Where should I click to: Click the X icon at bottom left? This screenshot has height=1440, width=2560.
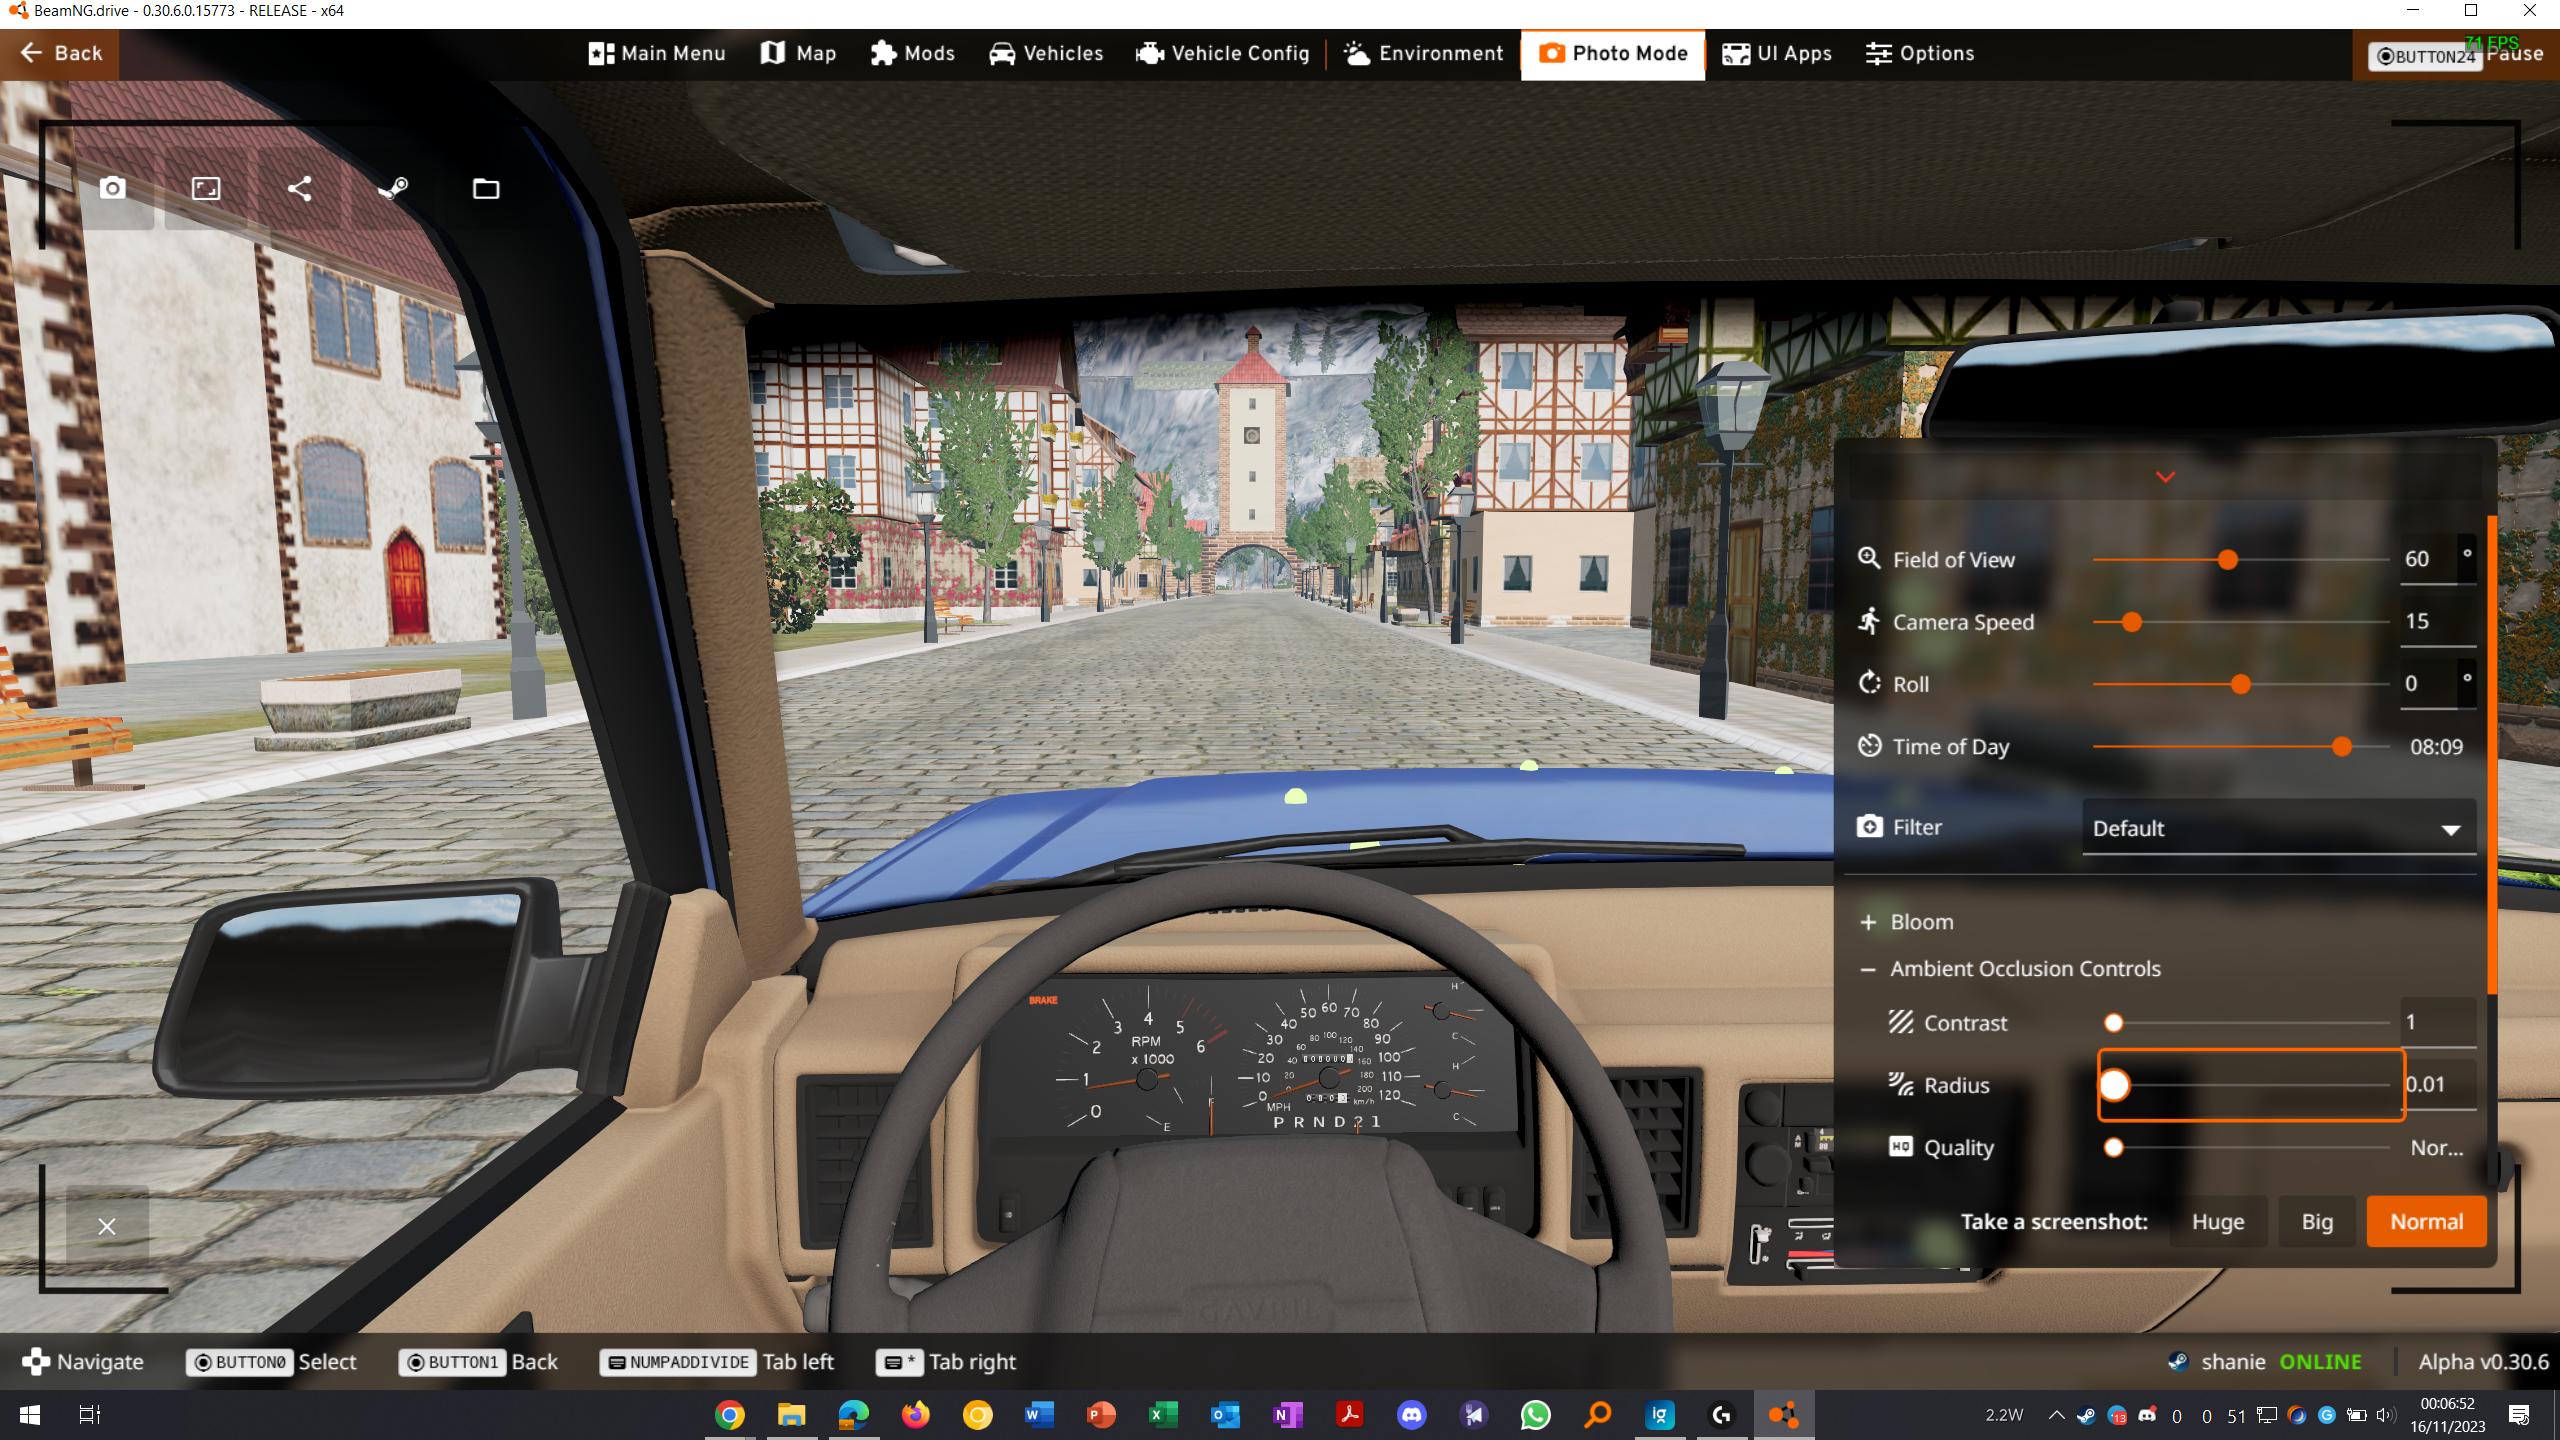pyautogui.click(x=107, y=1226)
